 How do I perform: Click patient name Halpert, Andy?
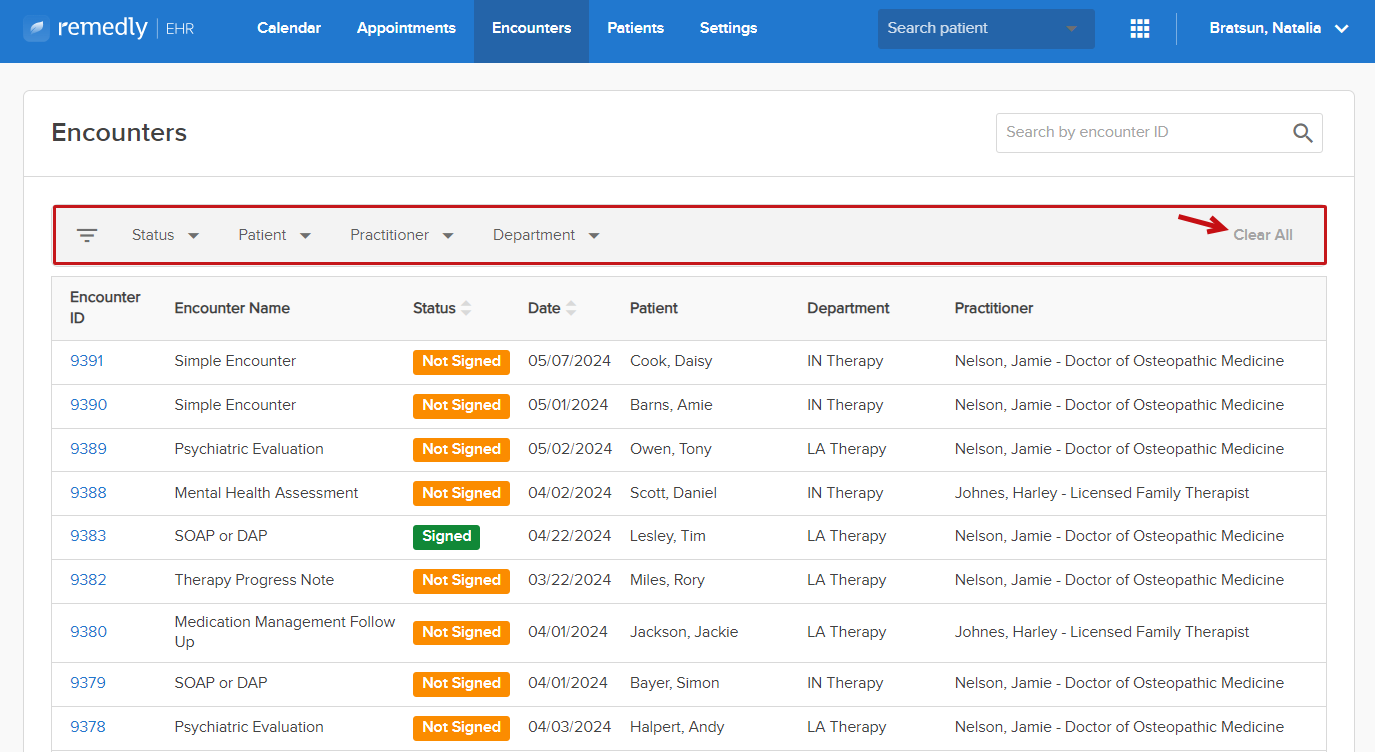coord(677,727)
